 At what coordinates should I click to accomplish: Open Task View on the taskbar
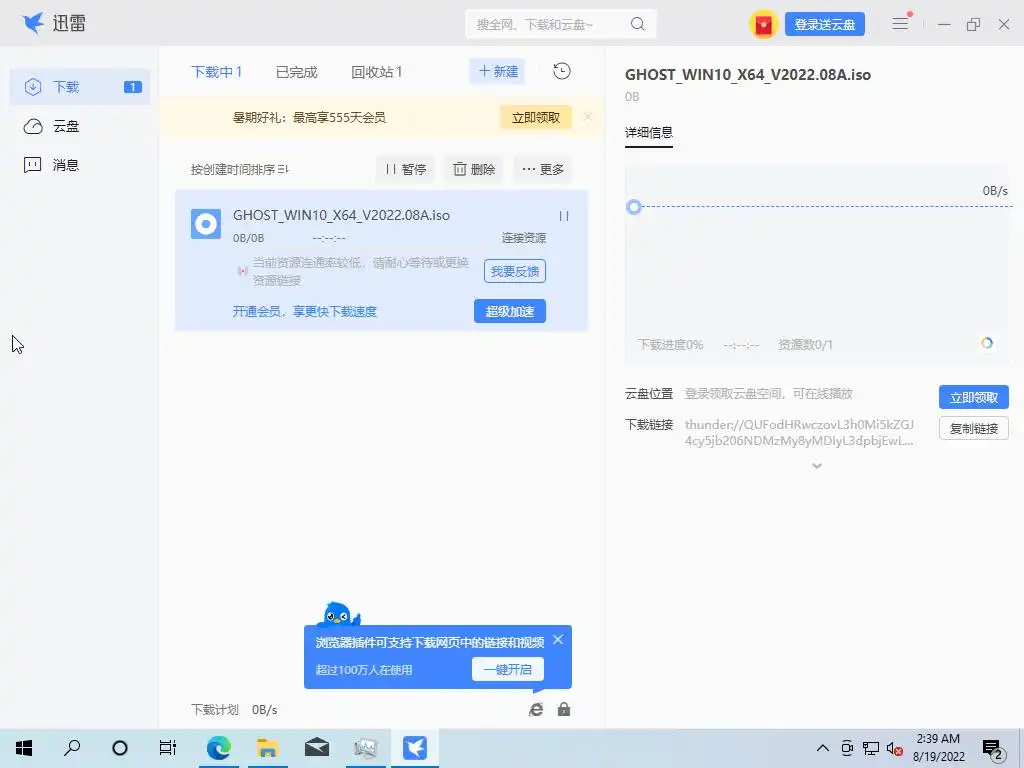168,748
